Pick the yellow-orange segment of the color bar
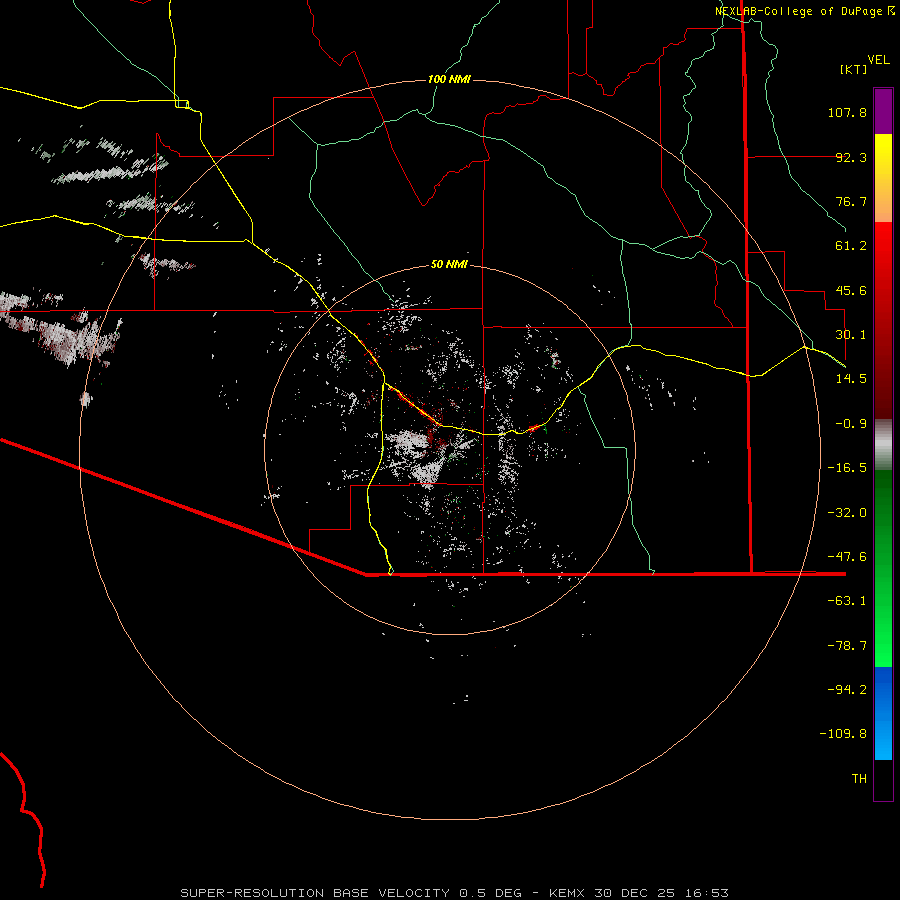 (x=883, y=178)
